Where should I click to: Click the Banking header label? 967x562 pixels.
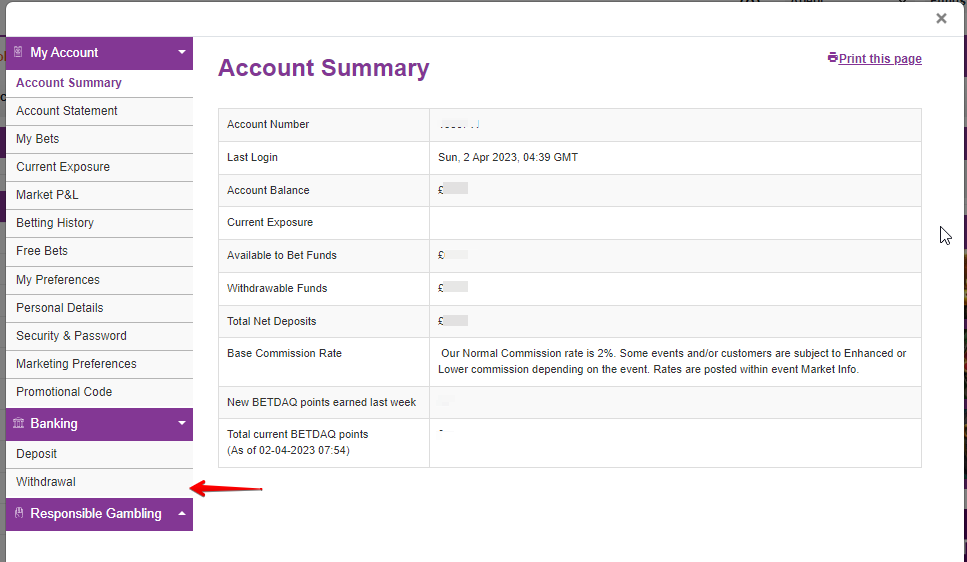(54, 423)
